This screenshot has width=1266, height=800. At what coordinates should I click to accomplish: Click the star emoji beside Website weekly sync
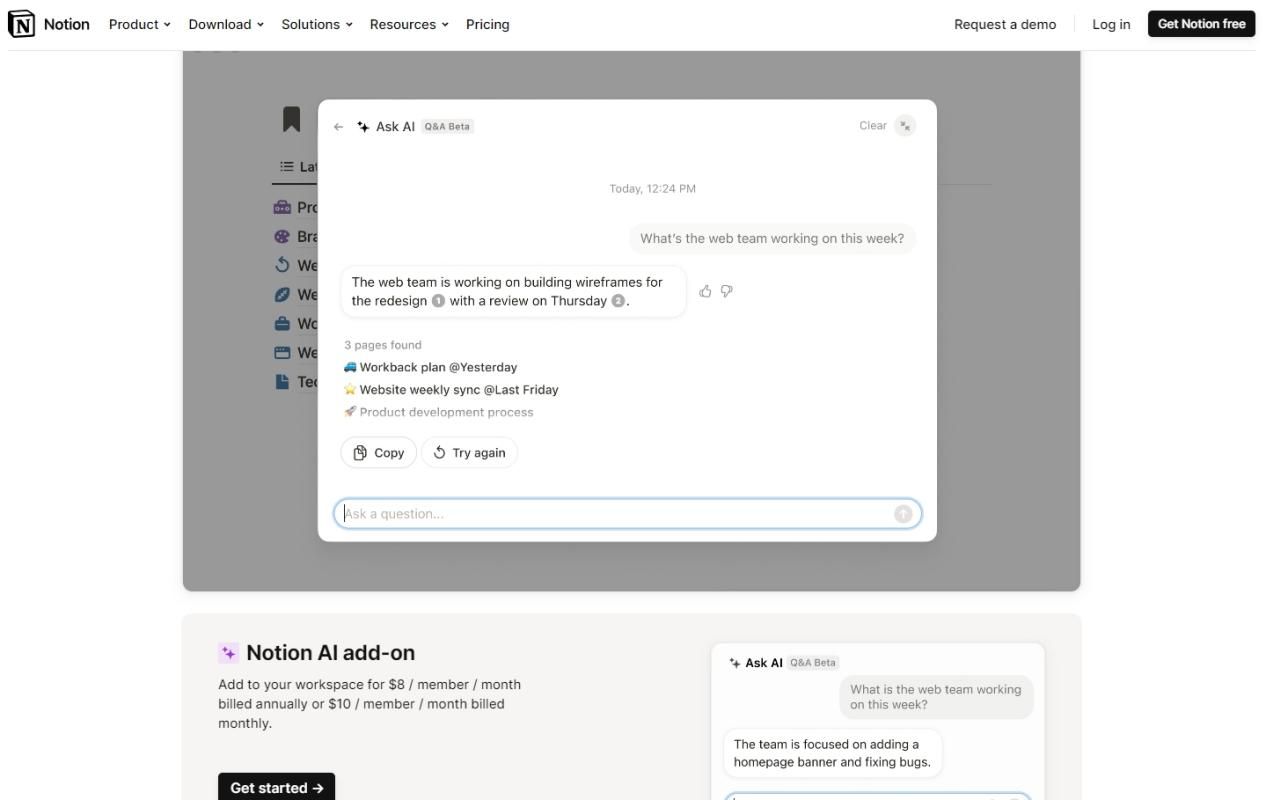click(x=350, y=390)
